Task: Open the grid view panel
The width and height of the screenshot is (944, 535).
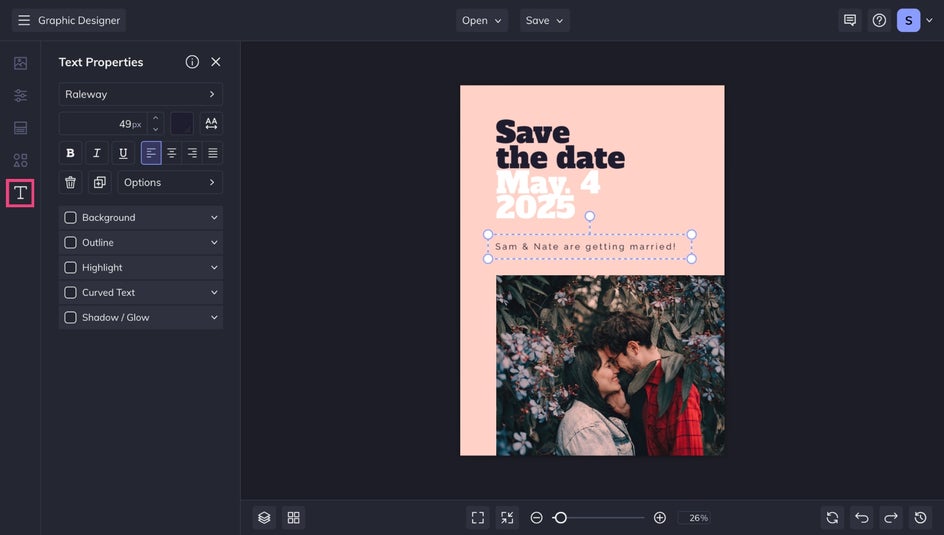Action: (x=294, y=518)
